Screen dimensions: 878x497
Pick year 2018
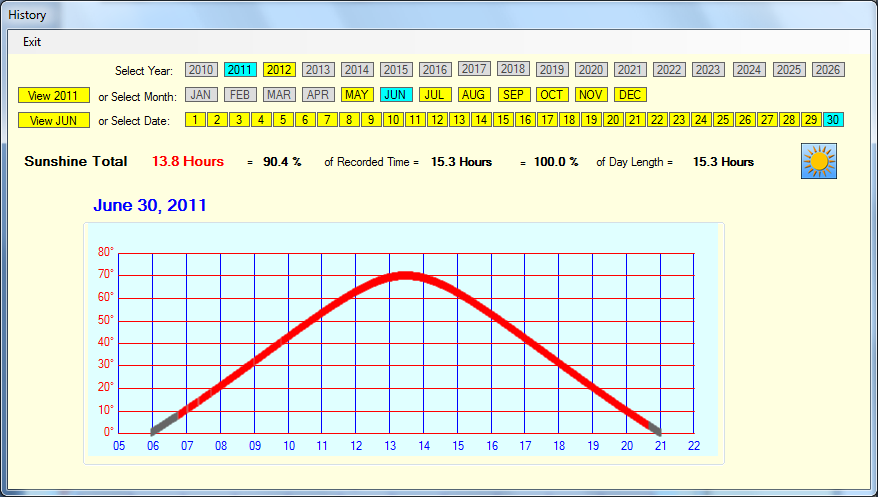513,68
